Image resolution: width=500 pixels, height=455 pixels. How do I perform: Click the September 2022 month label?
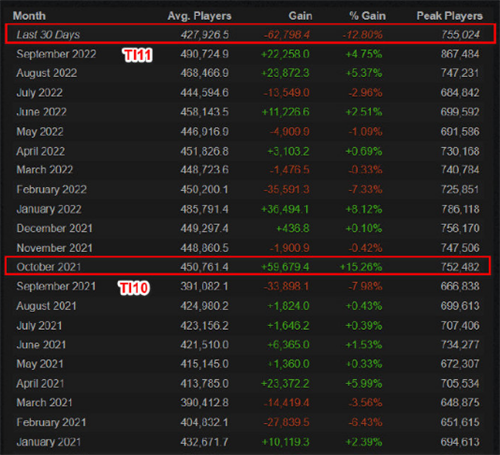[56, 54]
